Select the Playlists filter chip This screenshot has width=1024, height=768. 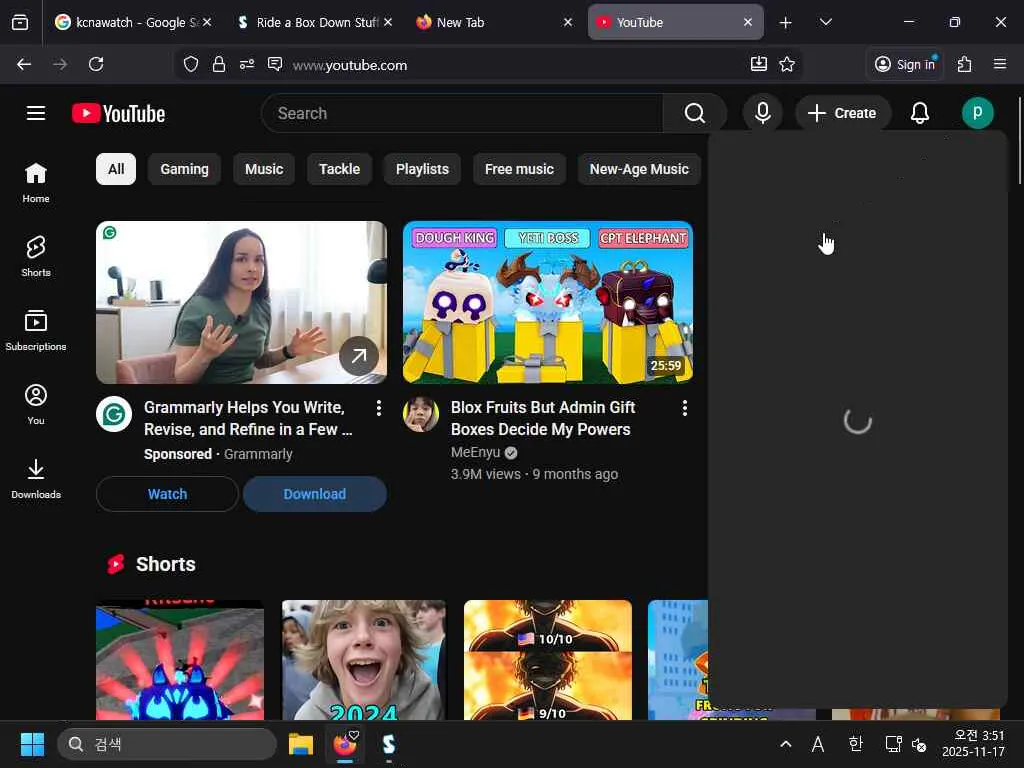click(x=422, y=169)
